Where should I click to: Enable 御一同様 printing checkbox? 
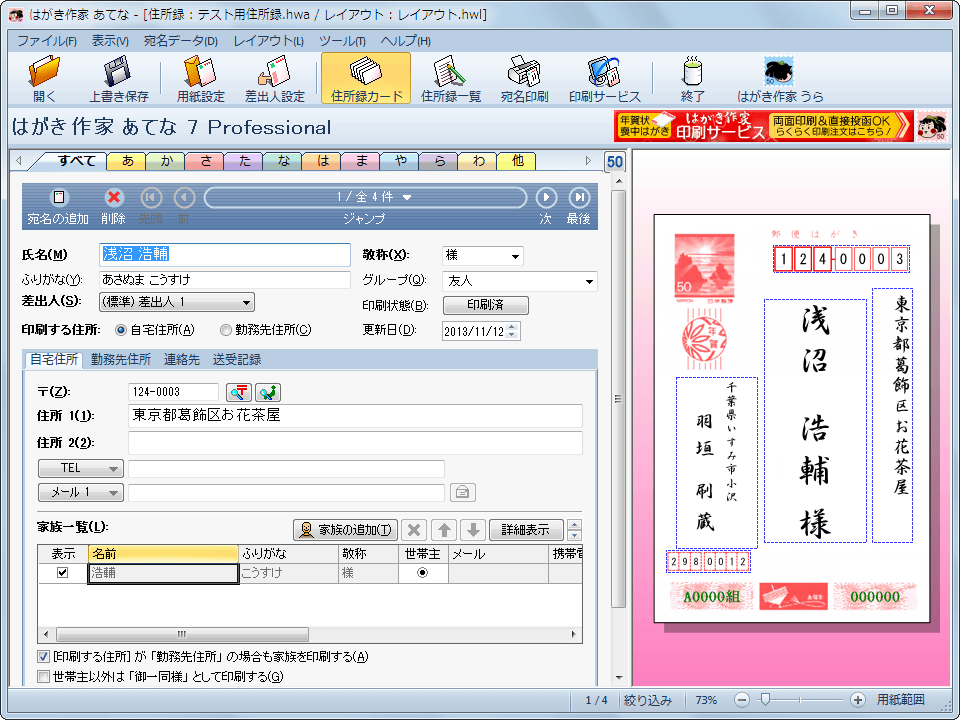point(43,677)
